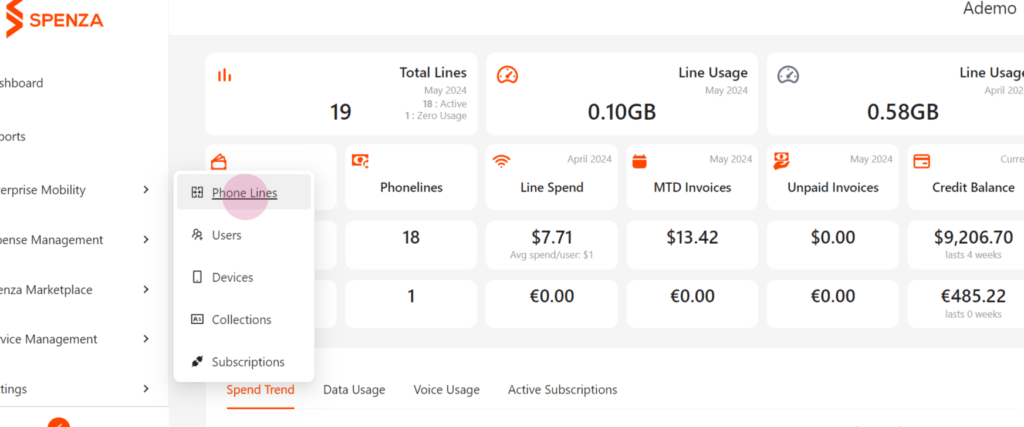Click the Phonelines card icon

point(360,161)
